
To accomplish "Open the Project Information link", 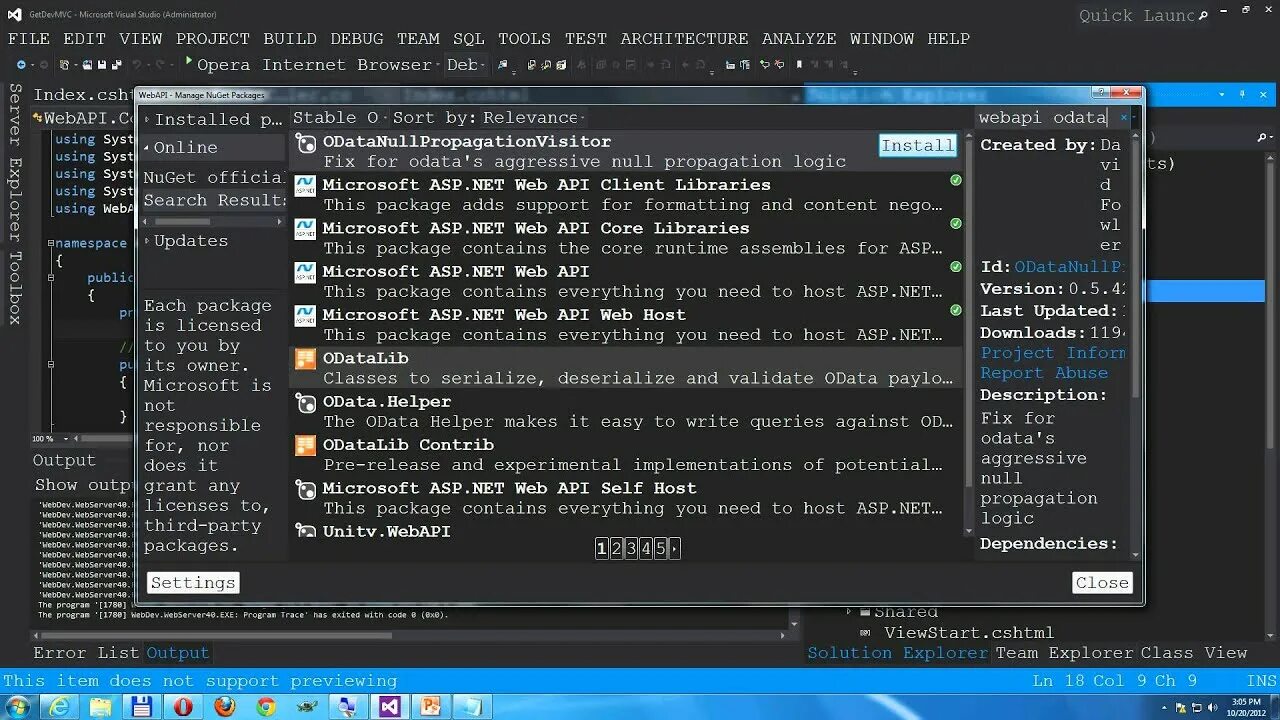I will tap(1053, 353).
